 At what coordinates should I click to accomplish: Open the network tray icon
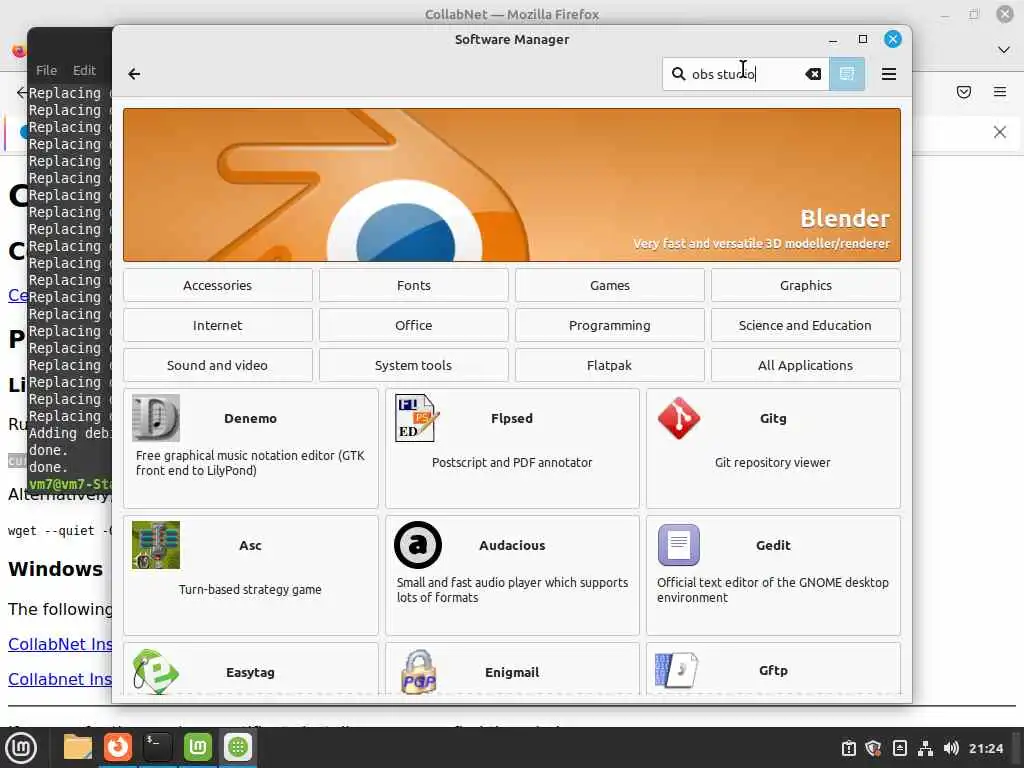(x=925, y=748)
